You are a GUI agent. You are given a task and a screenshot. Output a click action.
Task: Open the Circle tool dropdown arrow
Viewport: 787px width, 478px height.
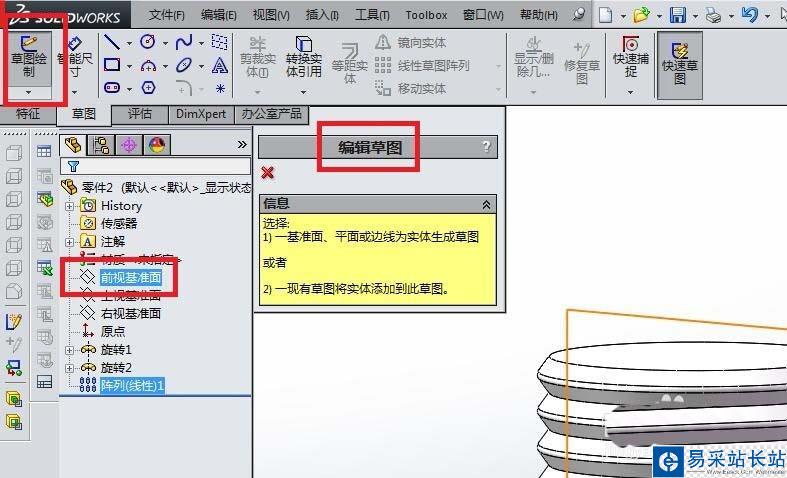click(x=165, y=43)
